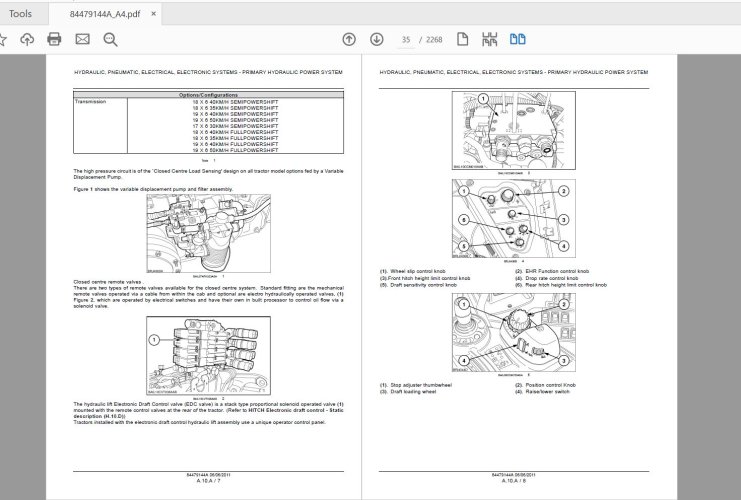Click 'Figure 1 shows the variable displacement pump' line

pos(153,189)
